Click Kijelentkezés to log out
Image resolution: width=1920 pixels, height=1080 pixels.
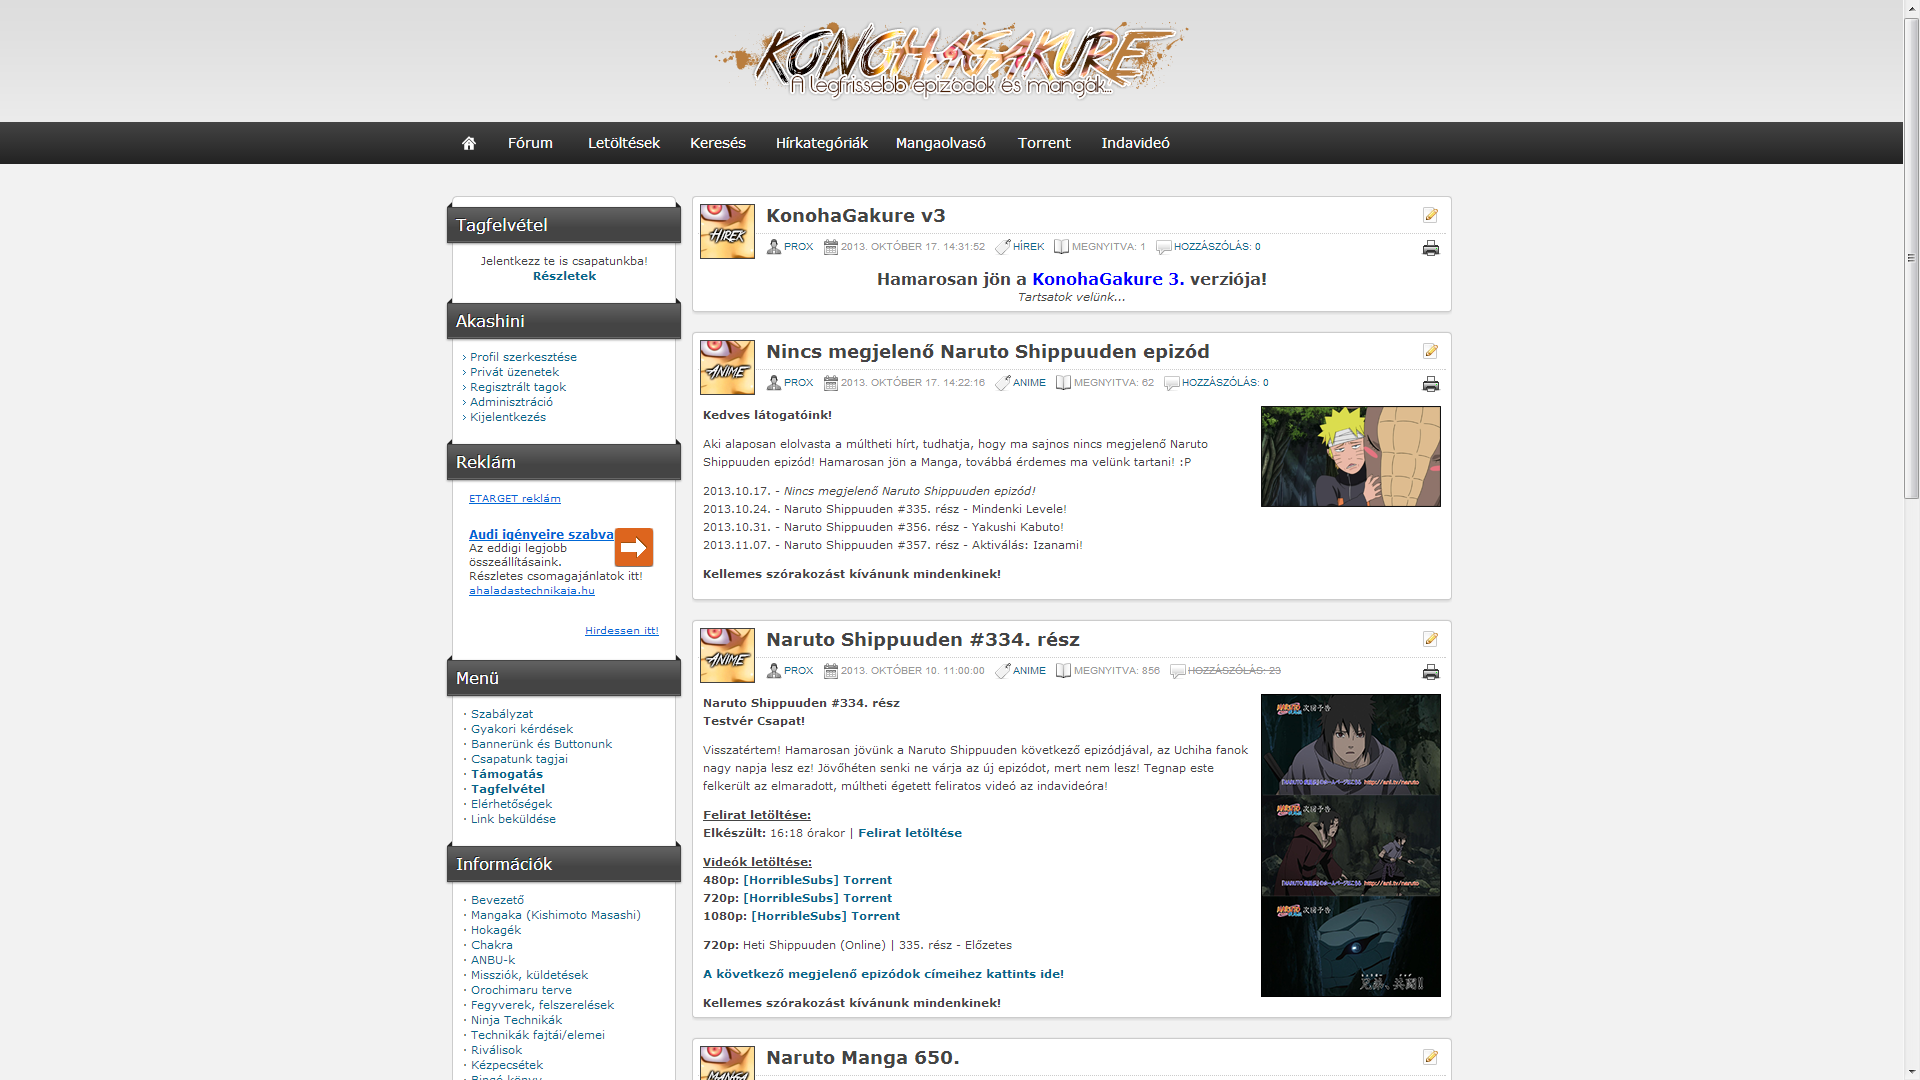[x=507, y=417]
